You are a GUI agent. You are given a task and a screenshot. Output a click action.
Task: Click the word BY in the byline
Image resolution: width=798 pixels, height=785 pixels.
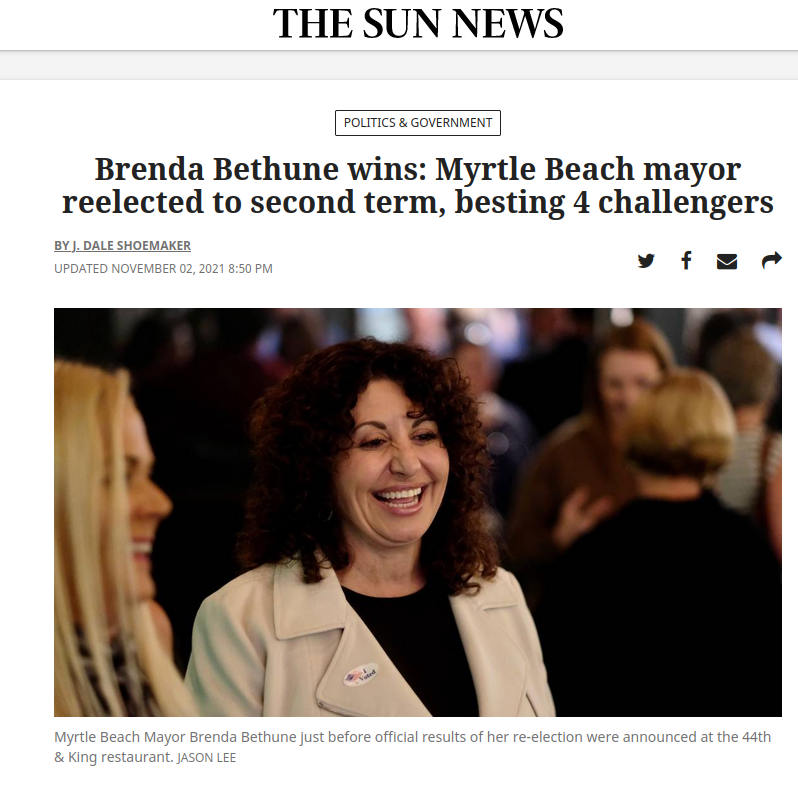61,245
